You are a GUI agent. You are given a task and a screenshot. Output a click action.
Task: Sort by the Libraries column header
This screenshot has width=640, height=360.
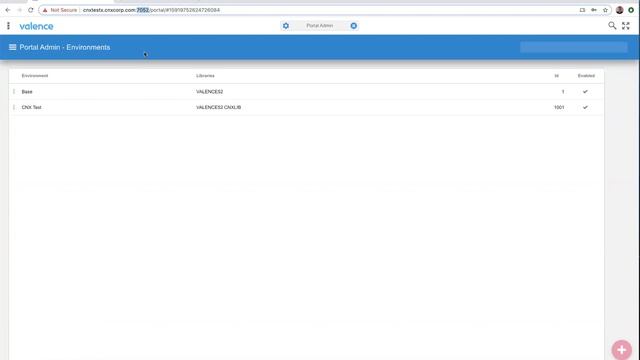tap(205, 76)
